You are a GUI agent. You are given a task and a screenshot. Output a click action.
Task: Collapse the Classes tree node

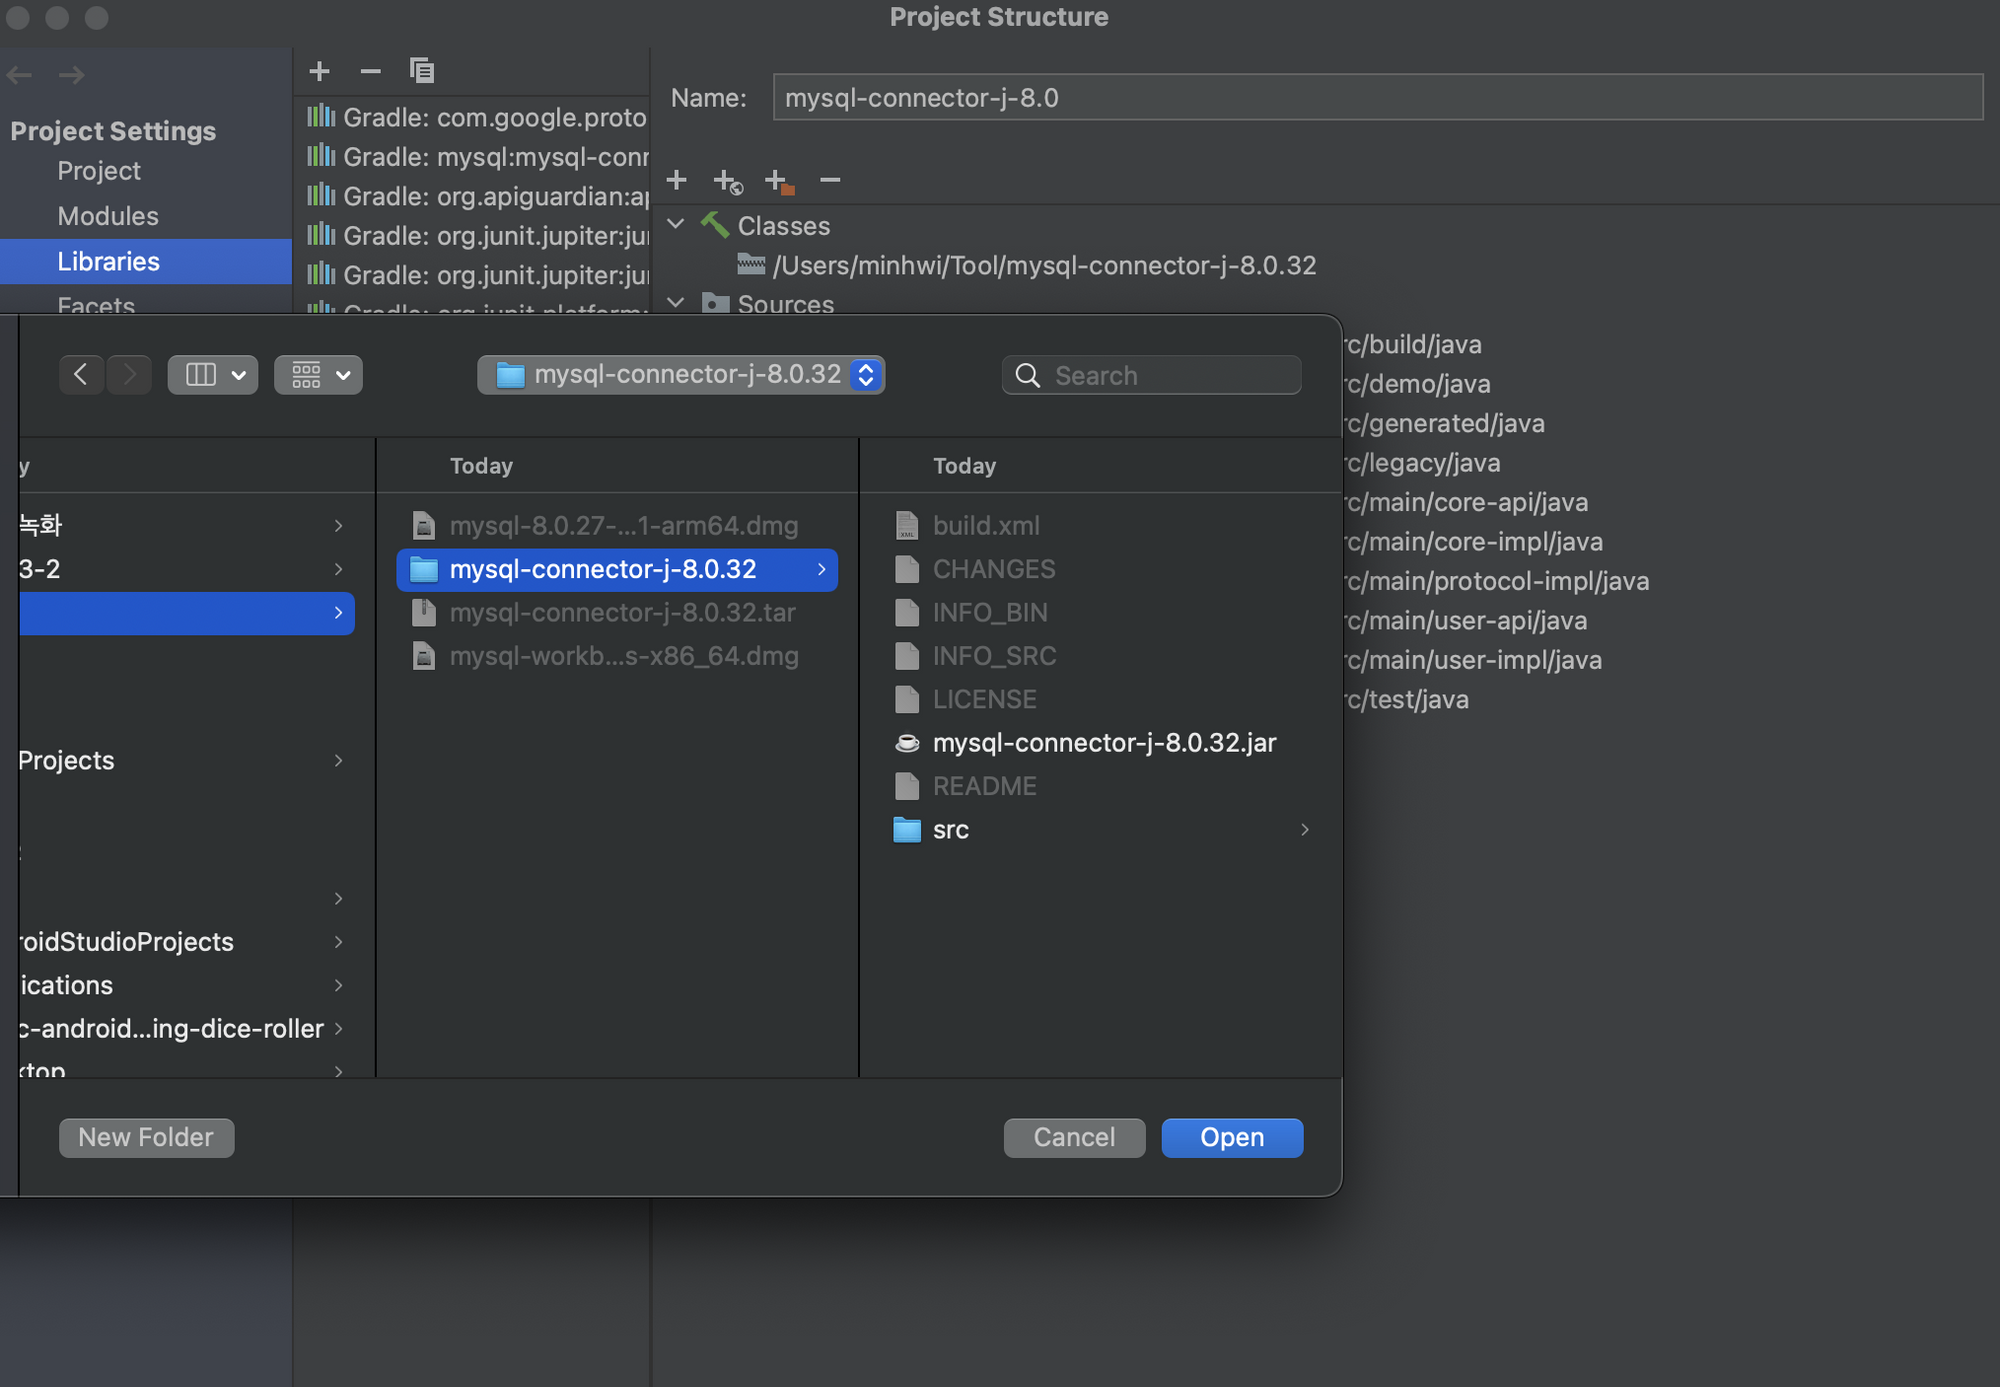(676, 224)
